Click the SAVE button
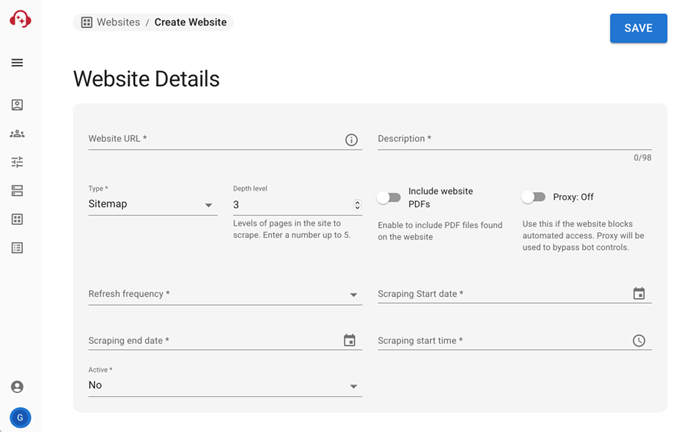683x432 pixels. pos(638,28)
